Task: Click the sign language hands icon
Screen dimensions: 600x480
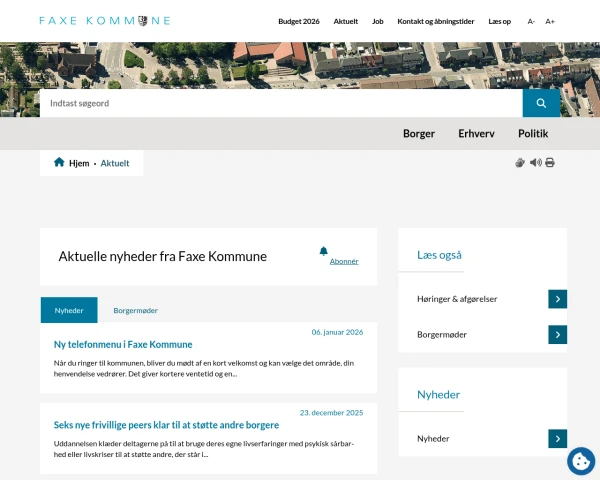Action: point(520,163)
